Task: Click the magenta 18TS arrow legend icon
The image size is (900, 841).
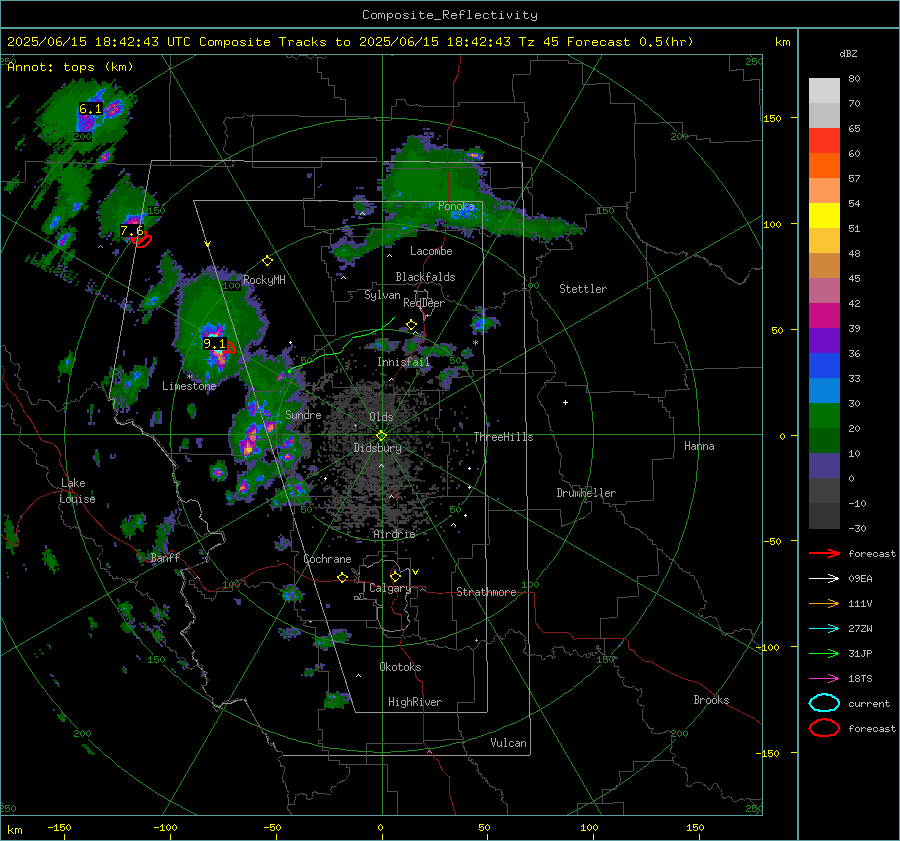Action: [x=824, y=679]
